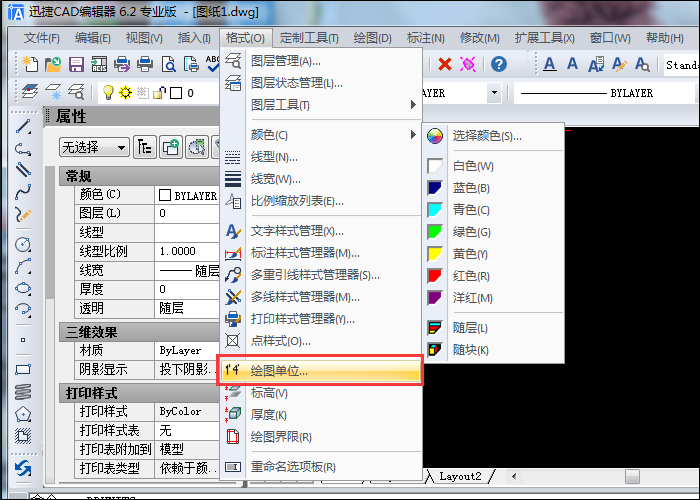Select the Circle drawing tool
This screenshot has width=700, height=500.
[x=23, y=244]
